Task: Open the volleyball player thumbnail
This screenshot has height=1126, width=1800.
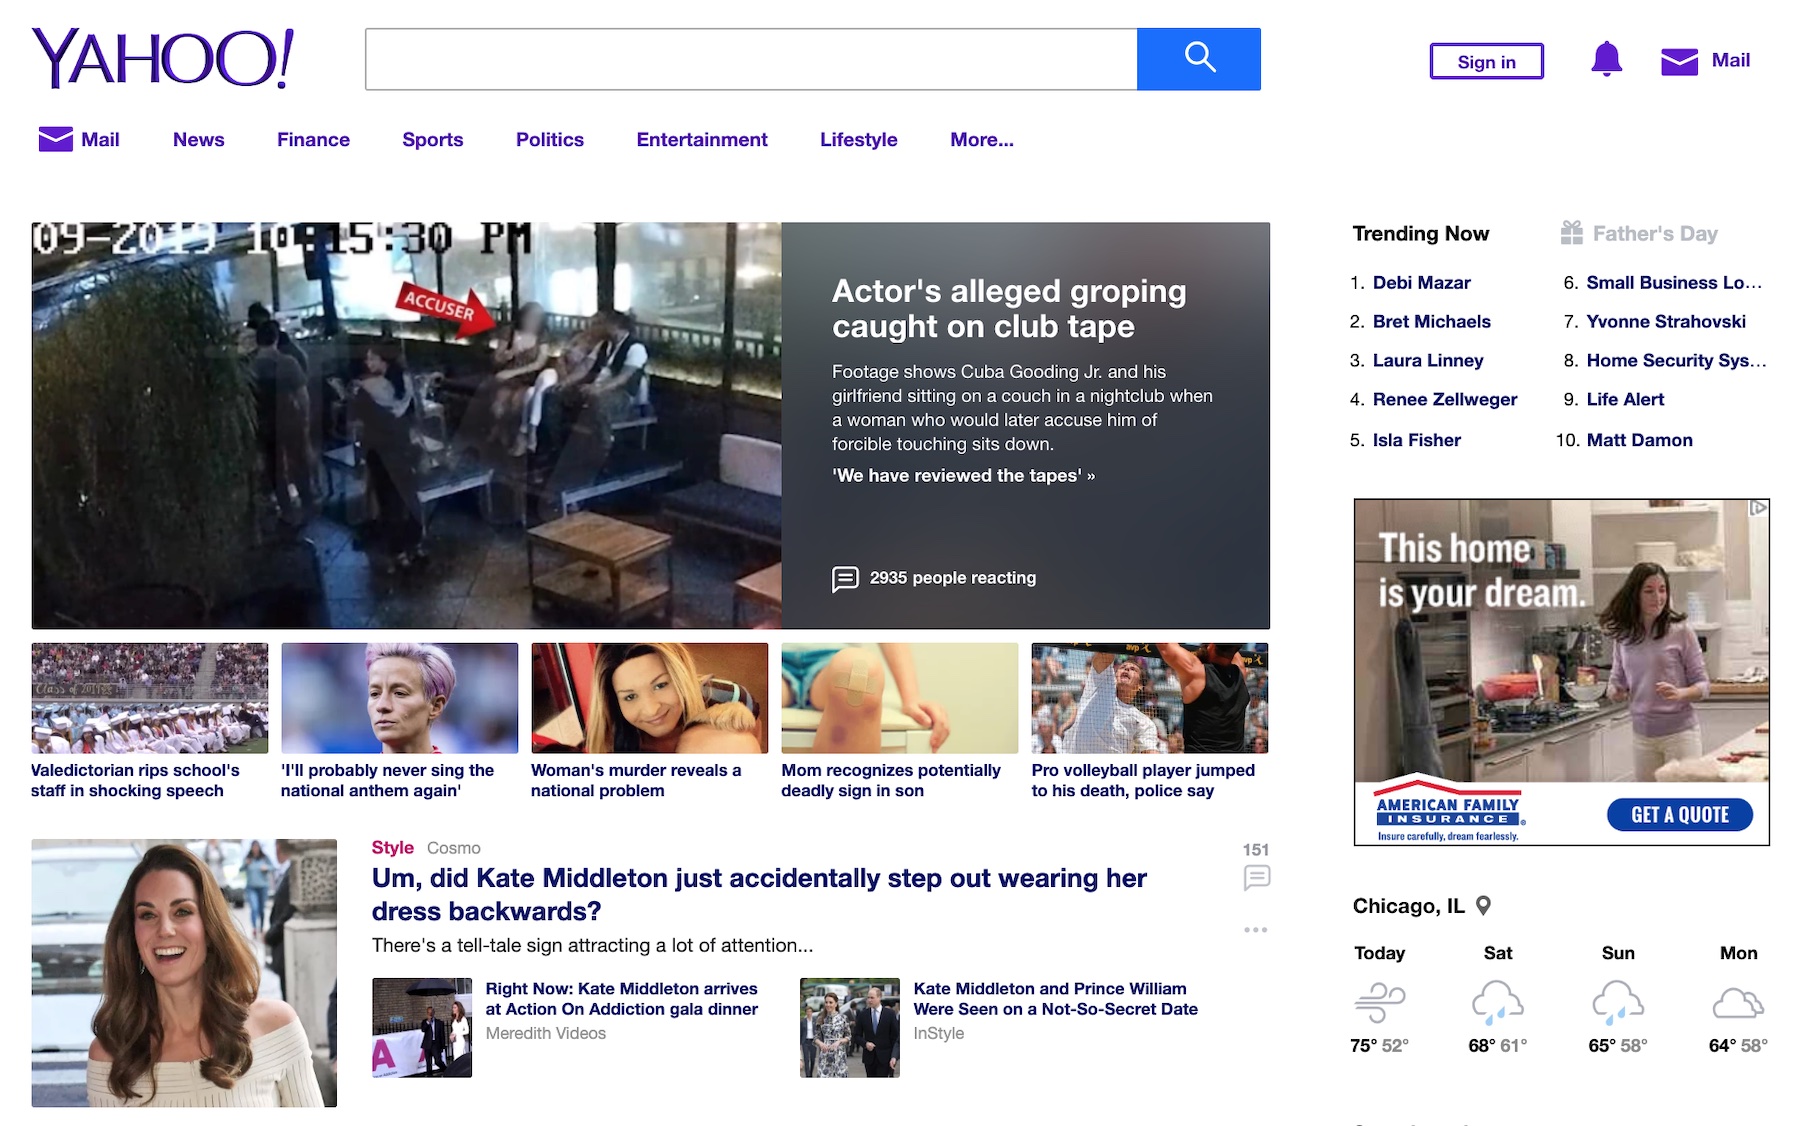Action: pyautogui.click(x=1150, y=698)
